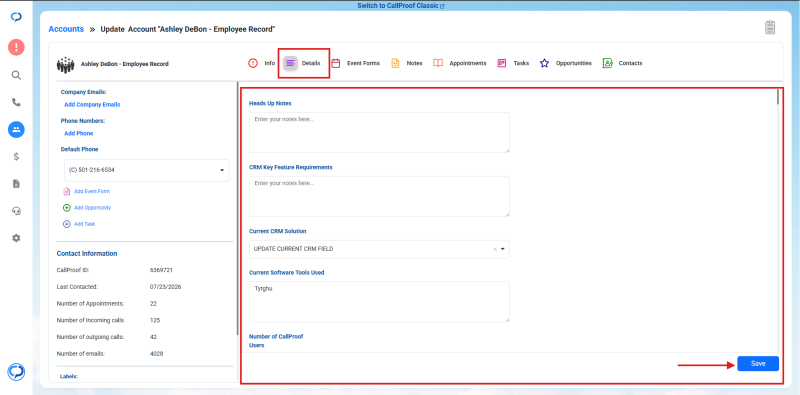The image size is (800, 395).
Task: Click the Add Opportunity plus icon
Action: [x=66, y=208]
